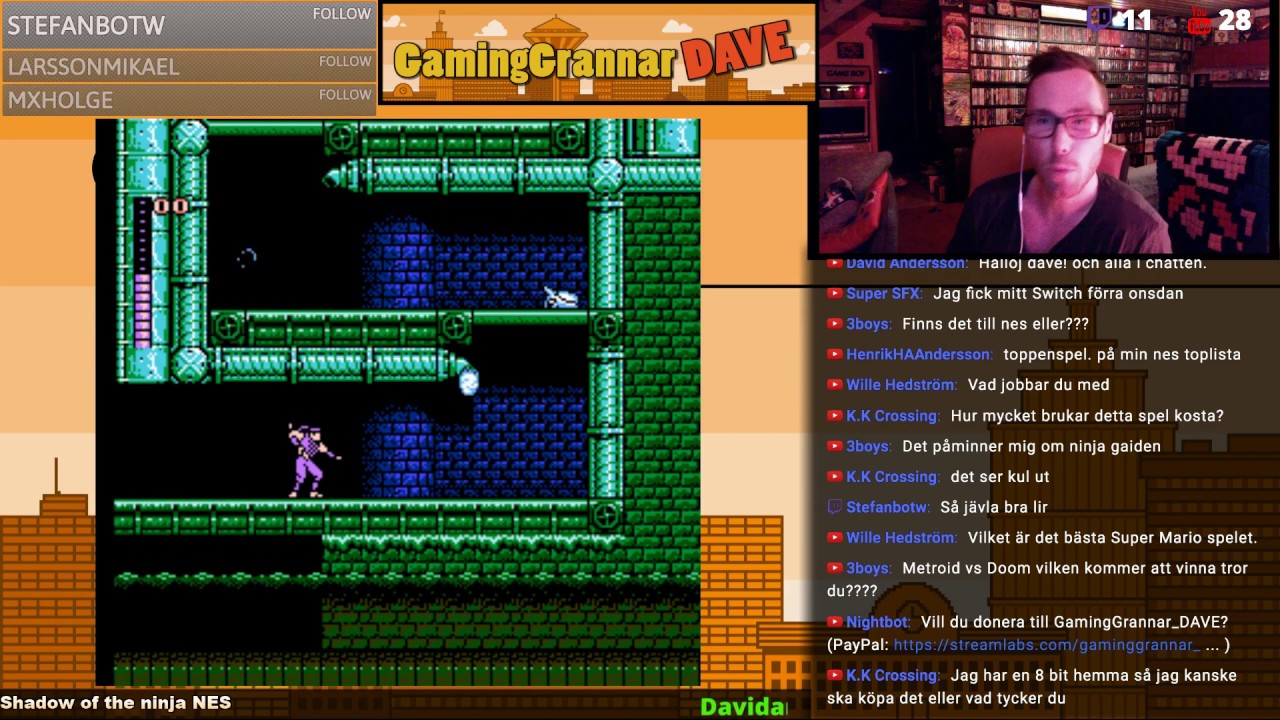The image size is (1280, 720).
Task: Click YouTube icon beside Super SFX
Action: pos(834,294)
